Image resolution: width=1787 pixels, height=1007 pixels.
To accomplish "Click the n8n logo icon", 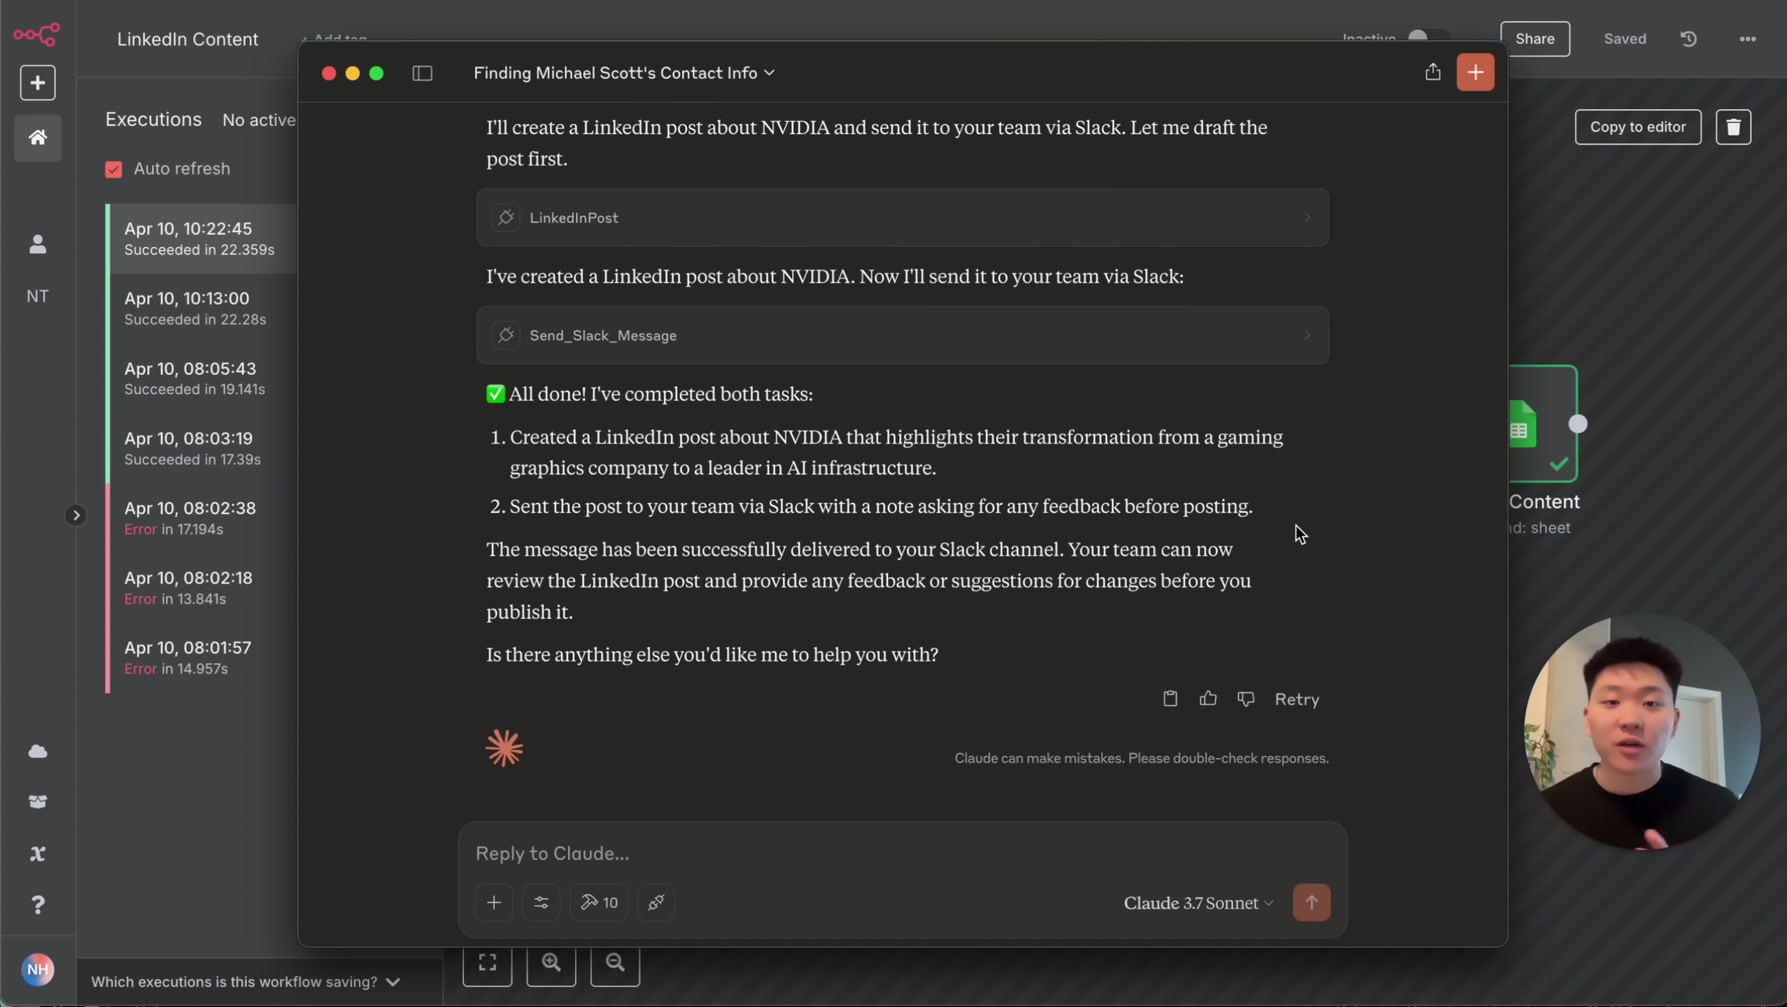I will (37, 35).
